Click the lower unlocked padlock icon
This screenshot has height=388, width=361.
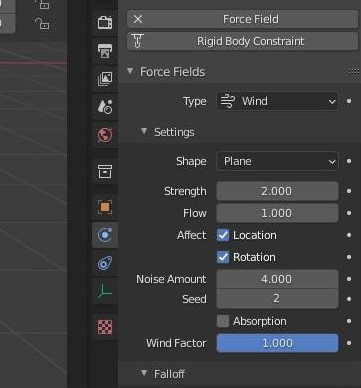coord(42,23)
